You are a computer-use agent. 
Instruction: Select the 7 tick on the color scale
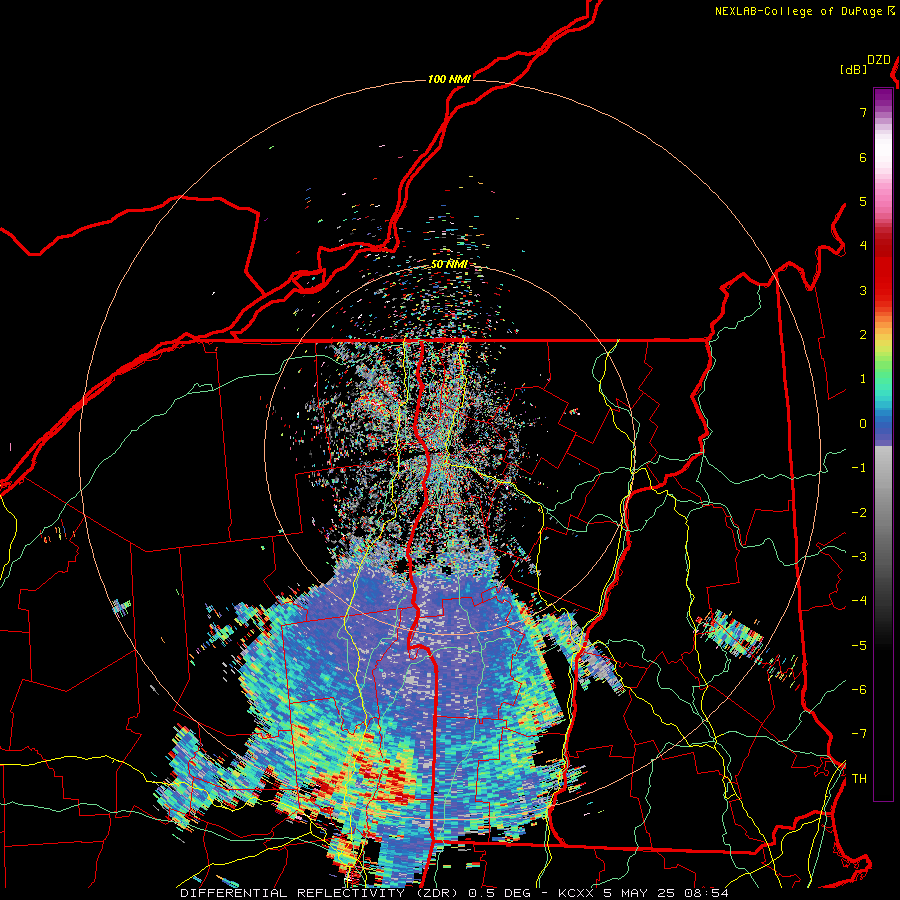[x=863, y=112]
